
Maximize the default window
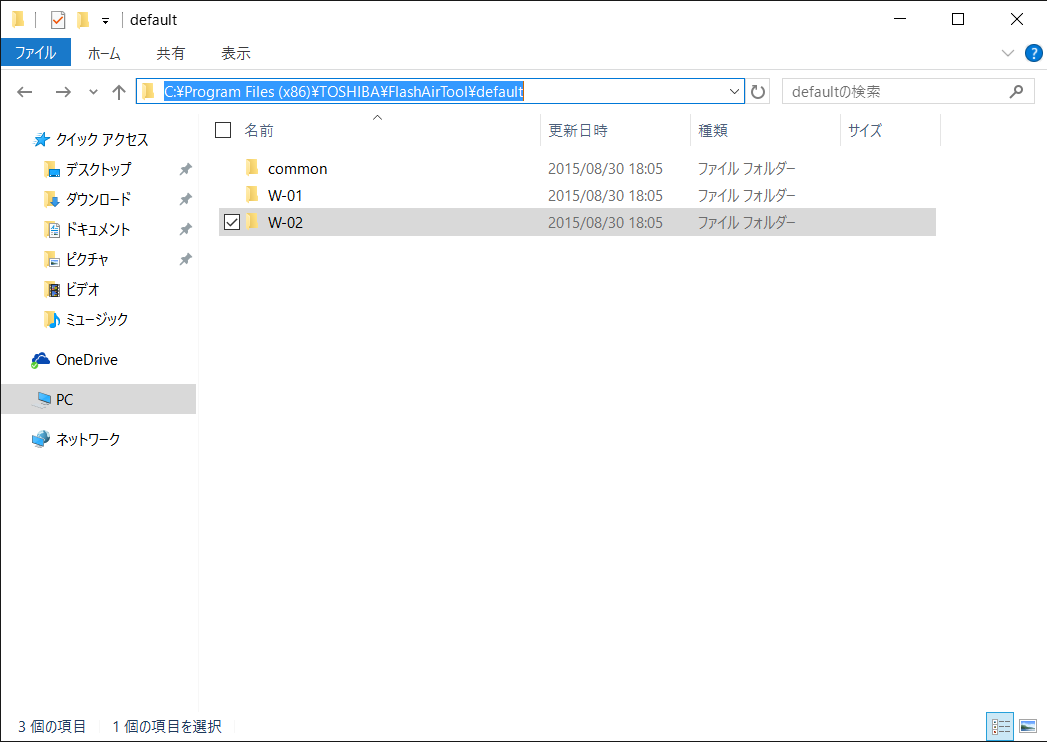point(958,19)
